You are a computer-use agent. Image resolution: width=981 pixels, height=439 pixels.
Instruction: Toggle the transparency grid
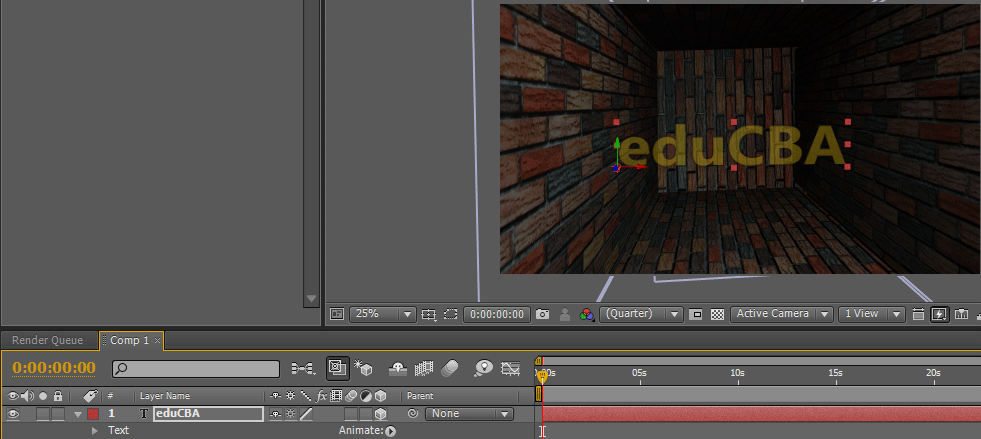click(717, 314)
